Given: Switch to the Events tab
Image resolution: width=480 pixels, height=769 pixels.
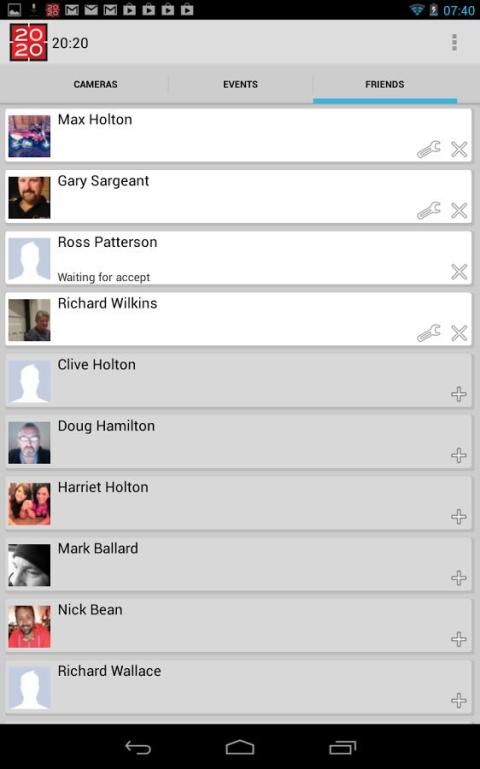Looking at the screenshot, I should pyautogui.click(x=240, y=84).
